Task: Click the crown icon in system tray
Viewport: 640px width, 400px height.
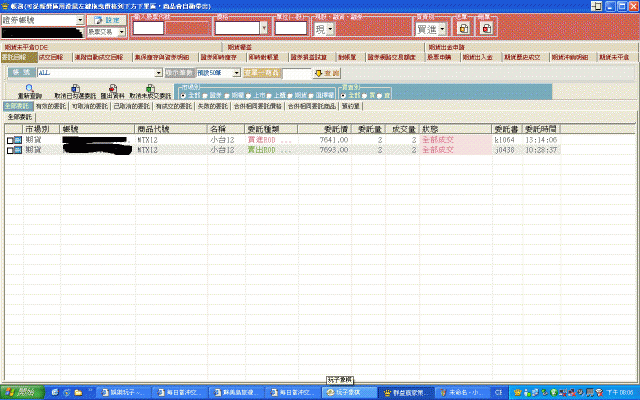Action: click(x=518, y=392)
